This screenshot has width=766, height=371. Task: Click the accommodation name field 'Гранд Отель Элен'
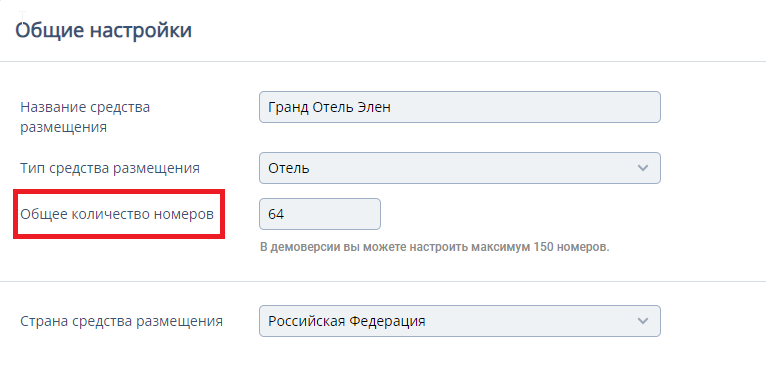pos(460,107)
